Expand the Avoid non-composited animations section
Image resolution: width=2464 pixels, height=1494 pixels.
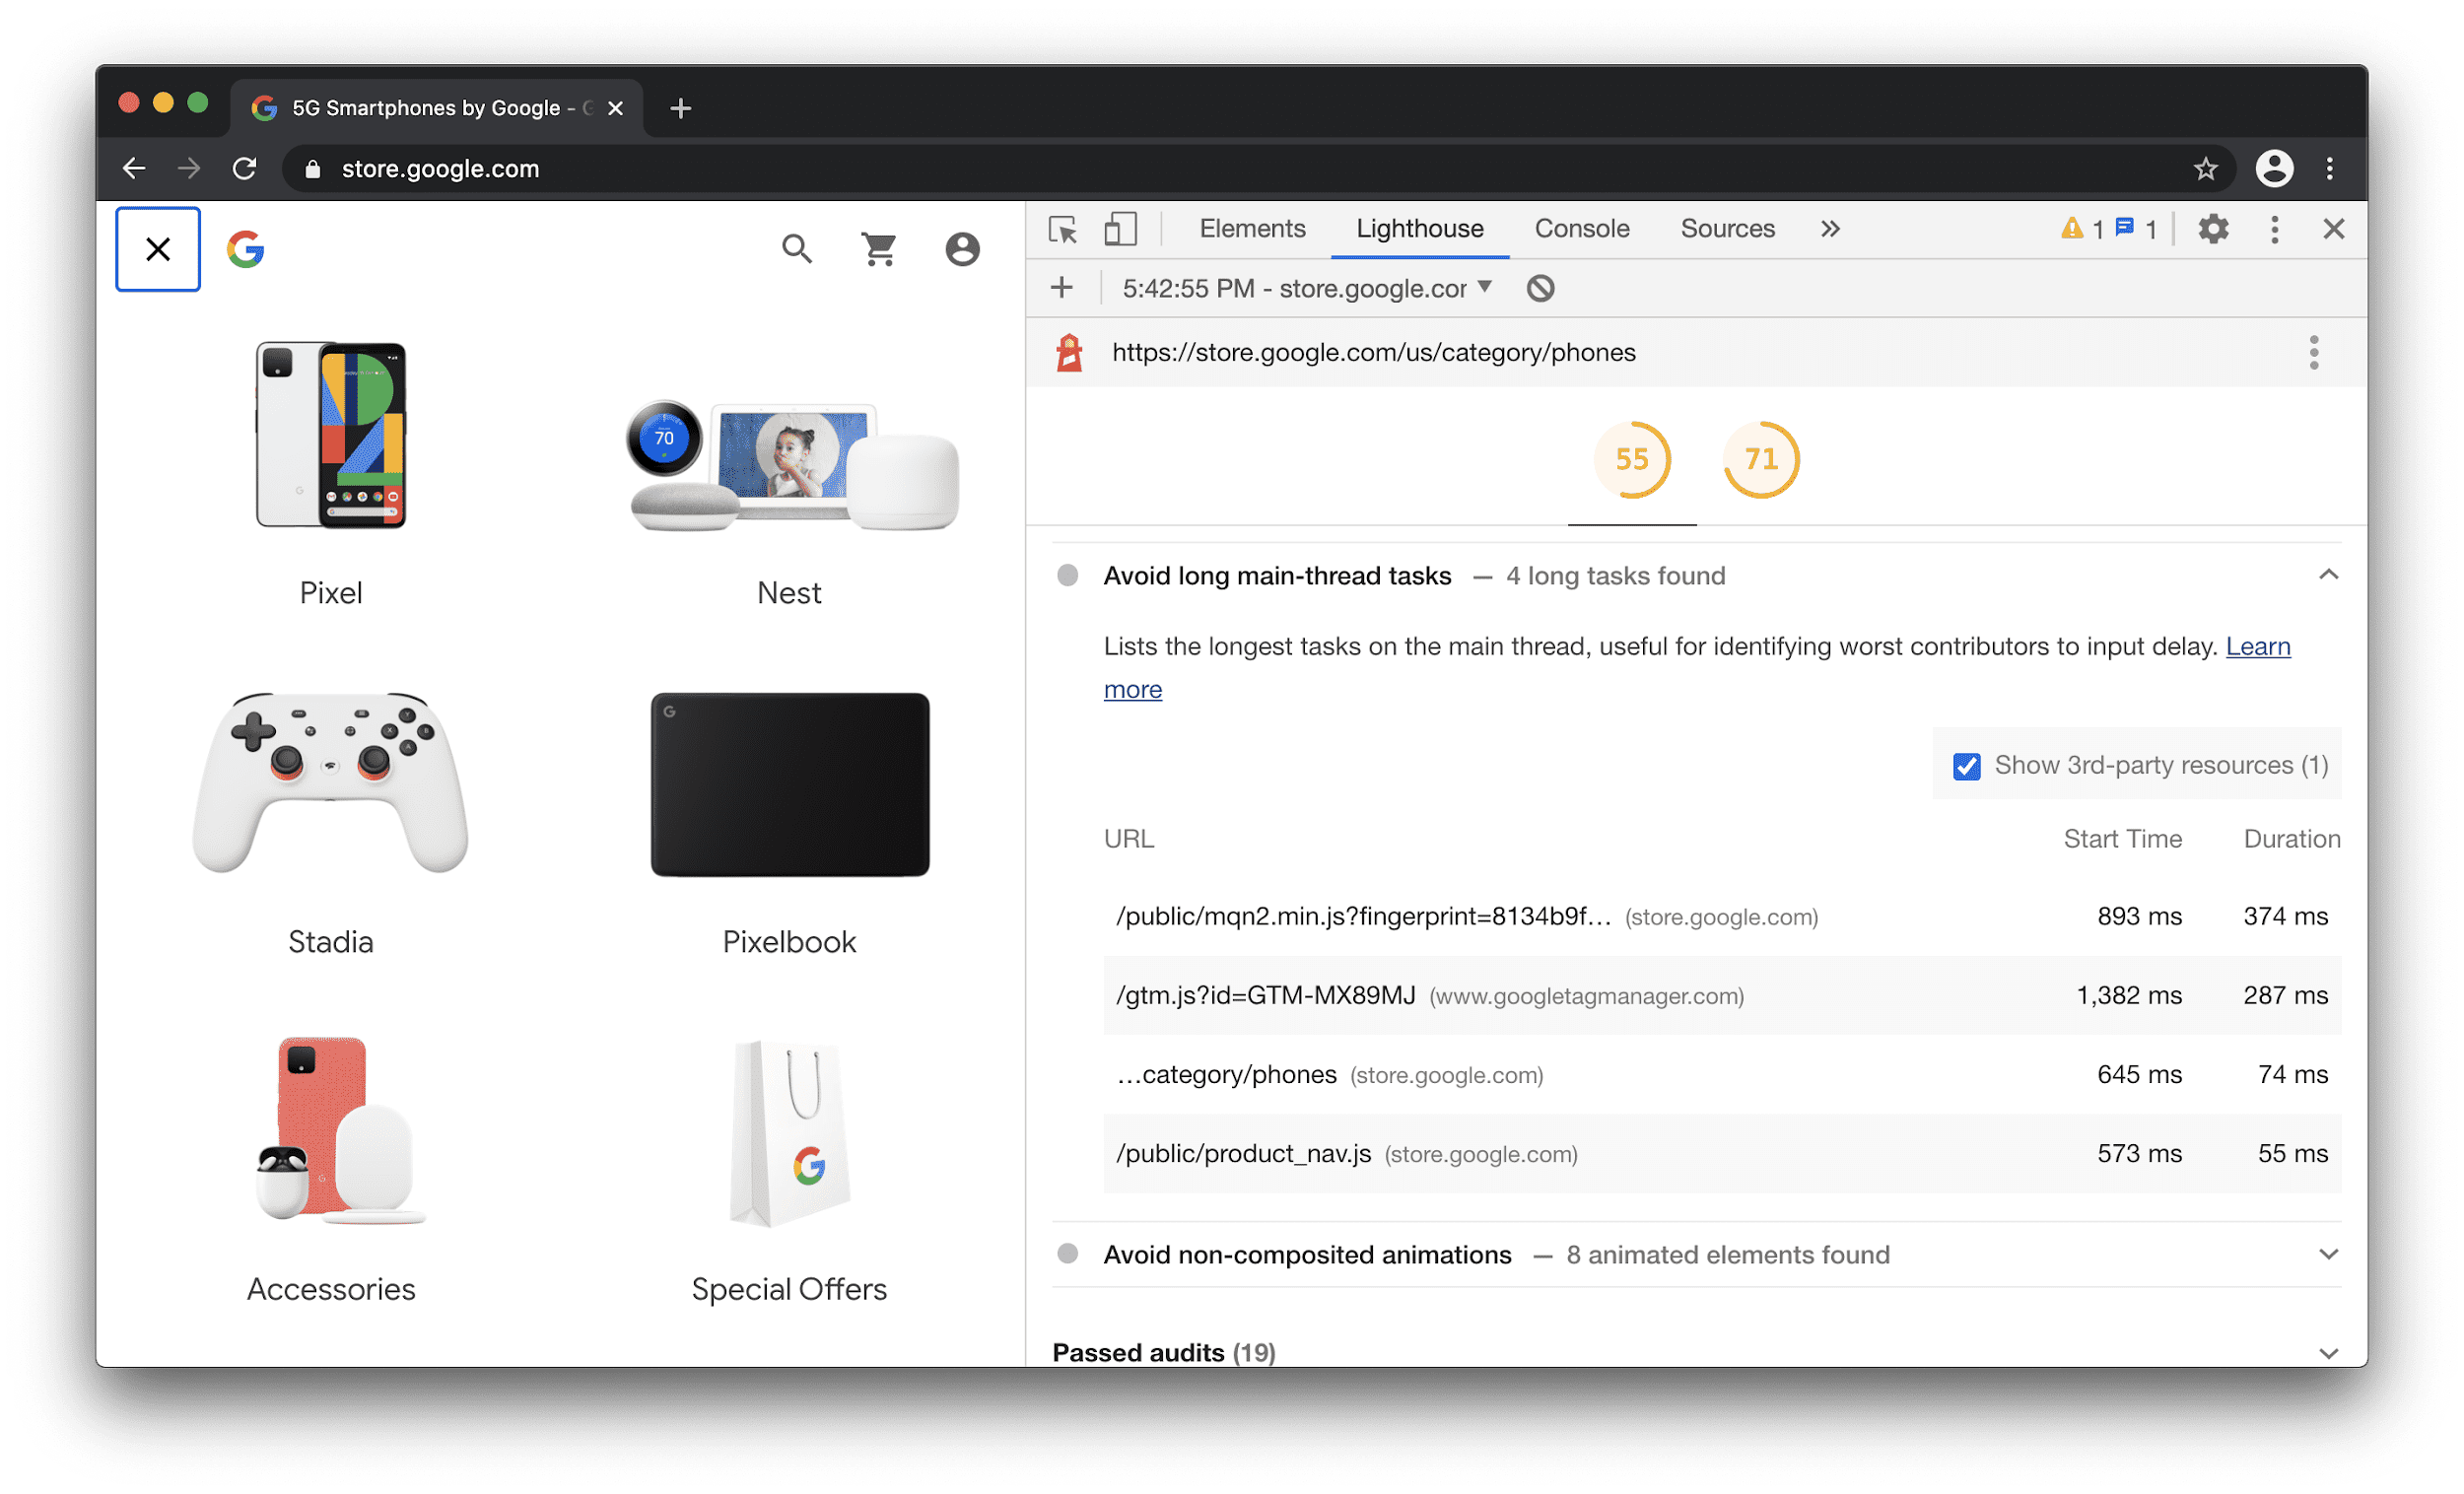tap(2328, 1255)
